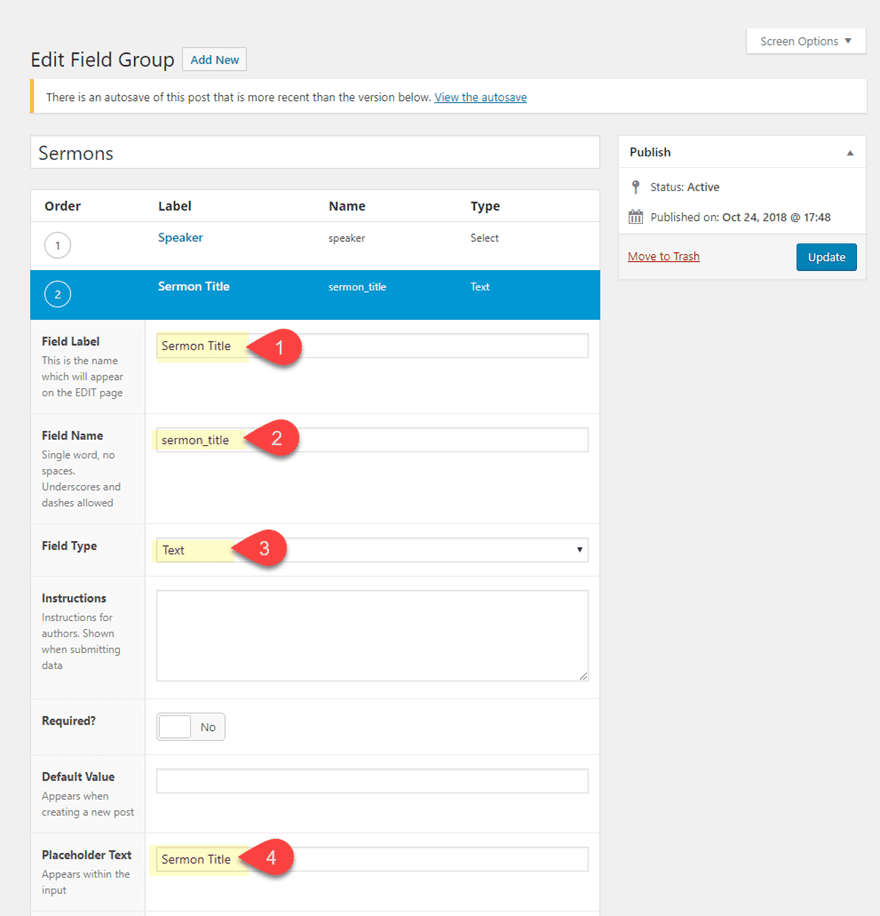This screenshot has width=880, height=916.
Task: Click the calendar icon beside Published on
Action: click(636, 217)
